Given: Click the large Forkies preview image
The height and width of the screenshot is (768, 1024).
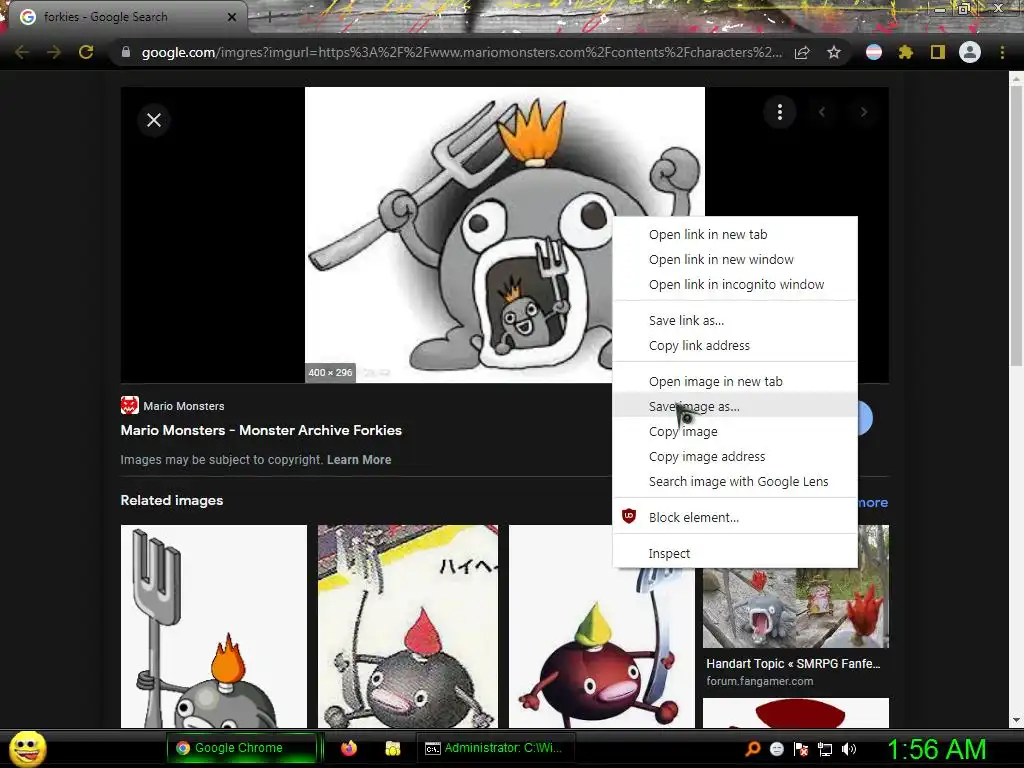Looking at the screenshot, I should 504,234.
